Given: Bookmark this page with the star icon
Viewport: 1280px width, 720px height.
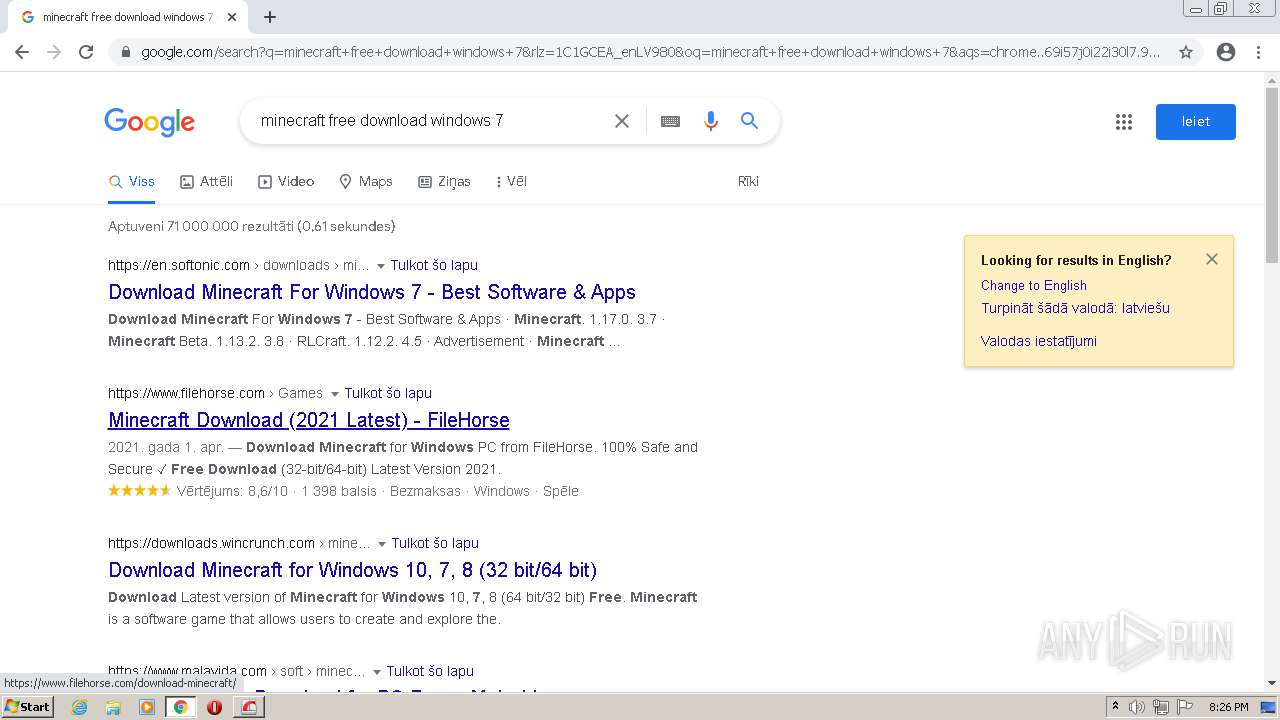Looking at the screenshot, I should point(1186,52).
